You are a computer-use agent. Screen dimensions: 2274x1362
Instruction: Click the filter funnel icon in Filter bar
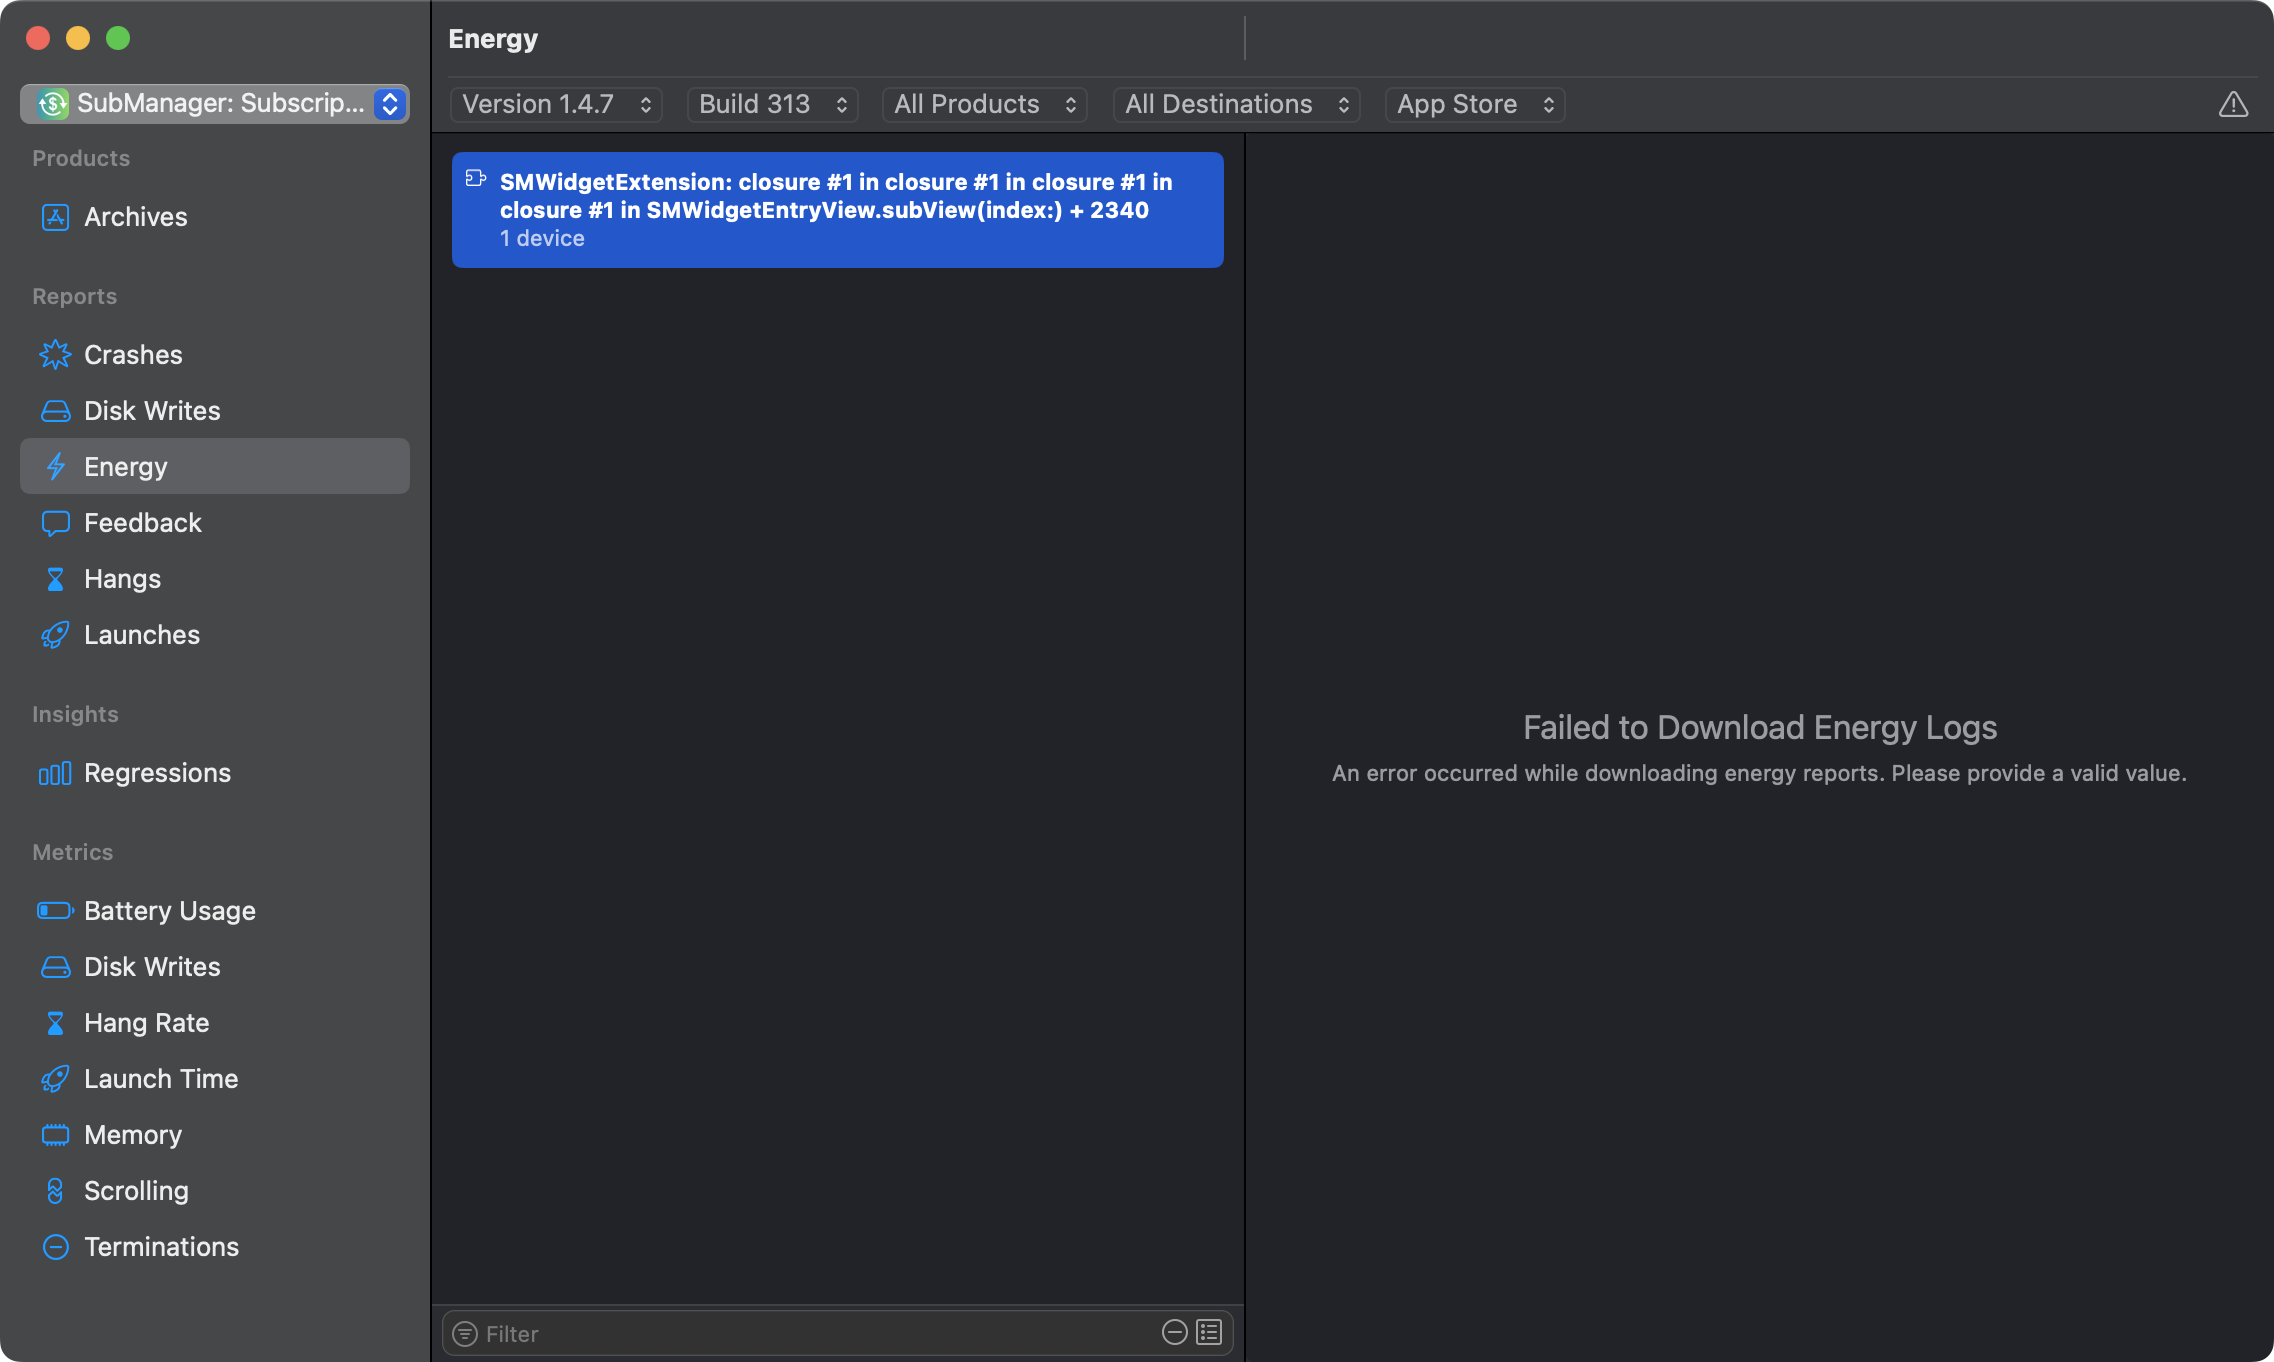[465, 1333]
